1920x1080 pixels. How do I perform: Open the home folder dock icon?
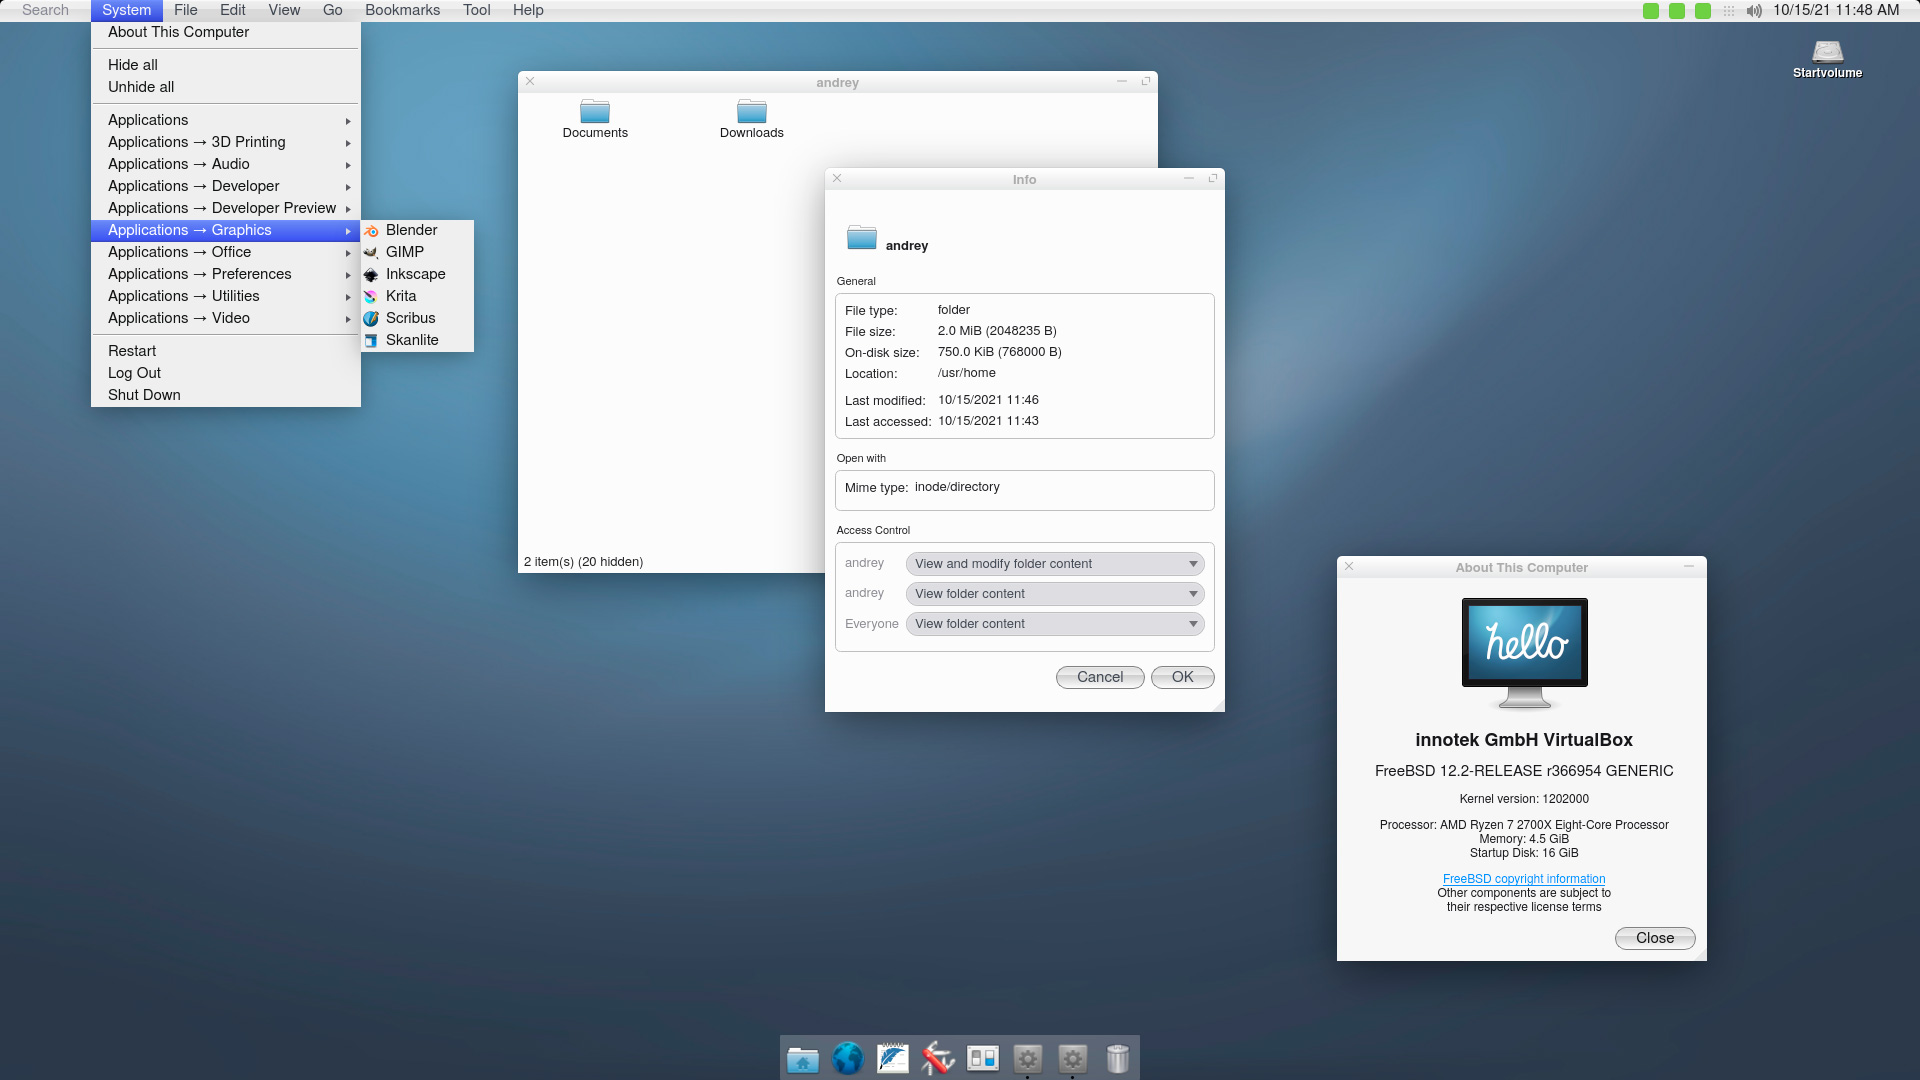coord(802,1059)
